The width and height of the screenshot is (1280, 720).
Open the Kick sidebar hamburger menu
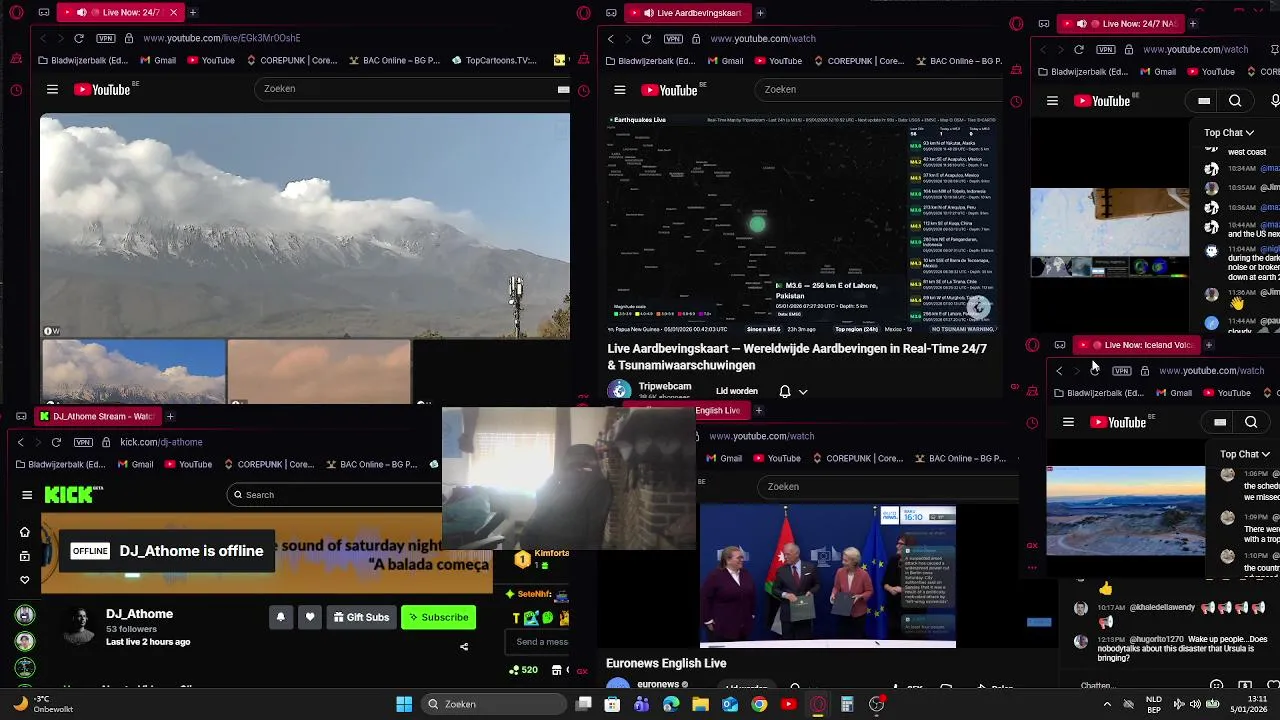coord(27,494)
